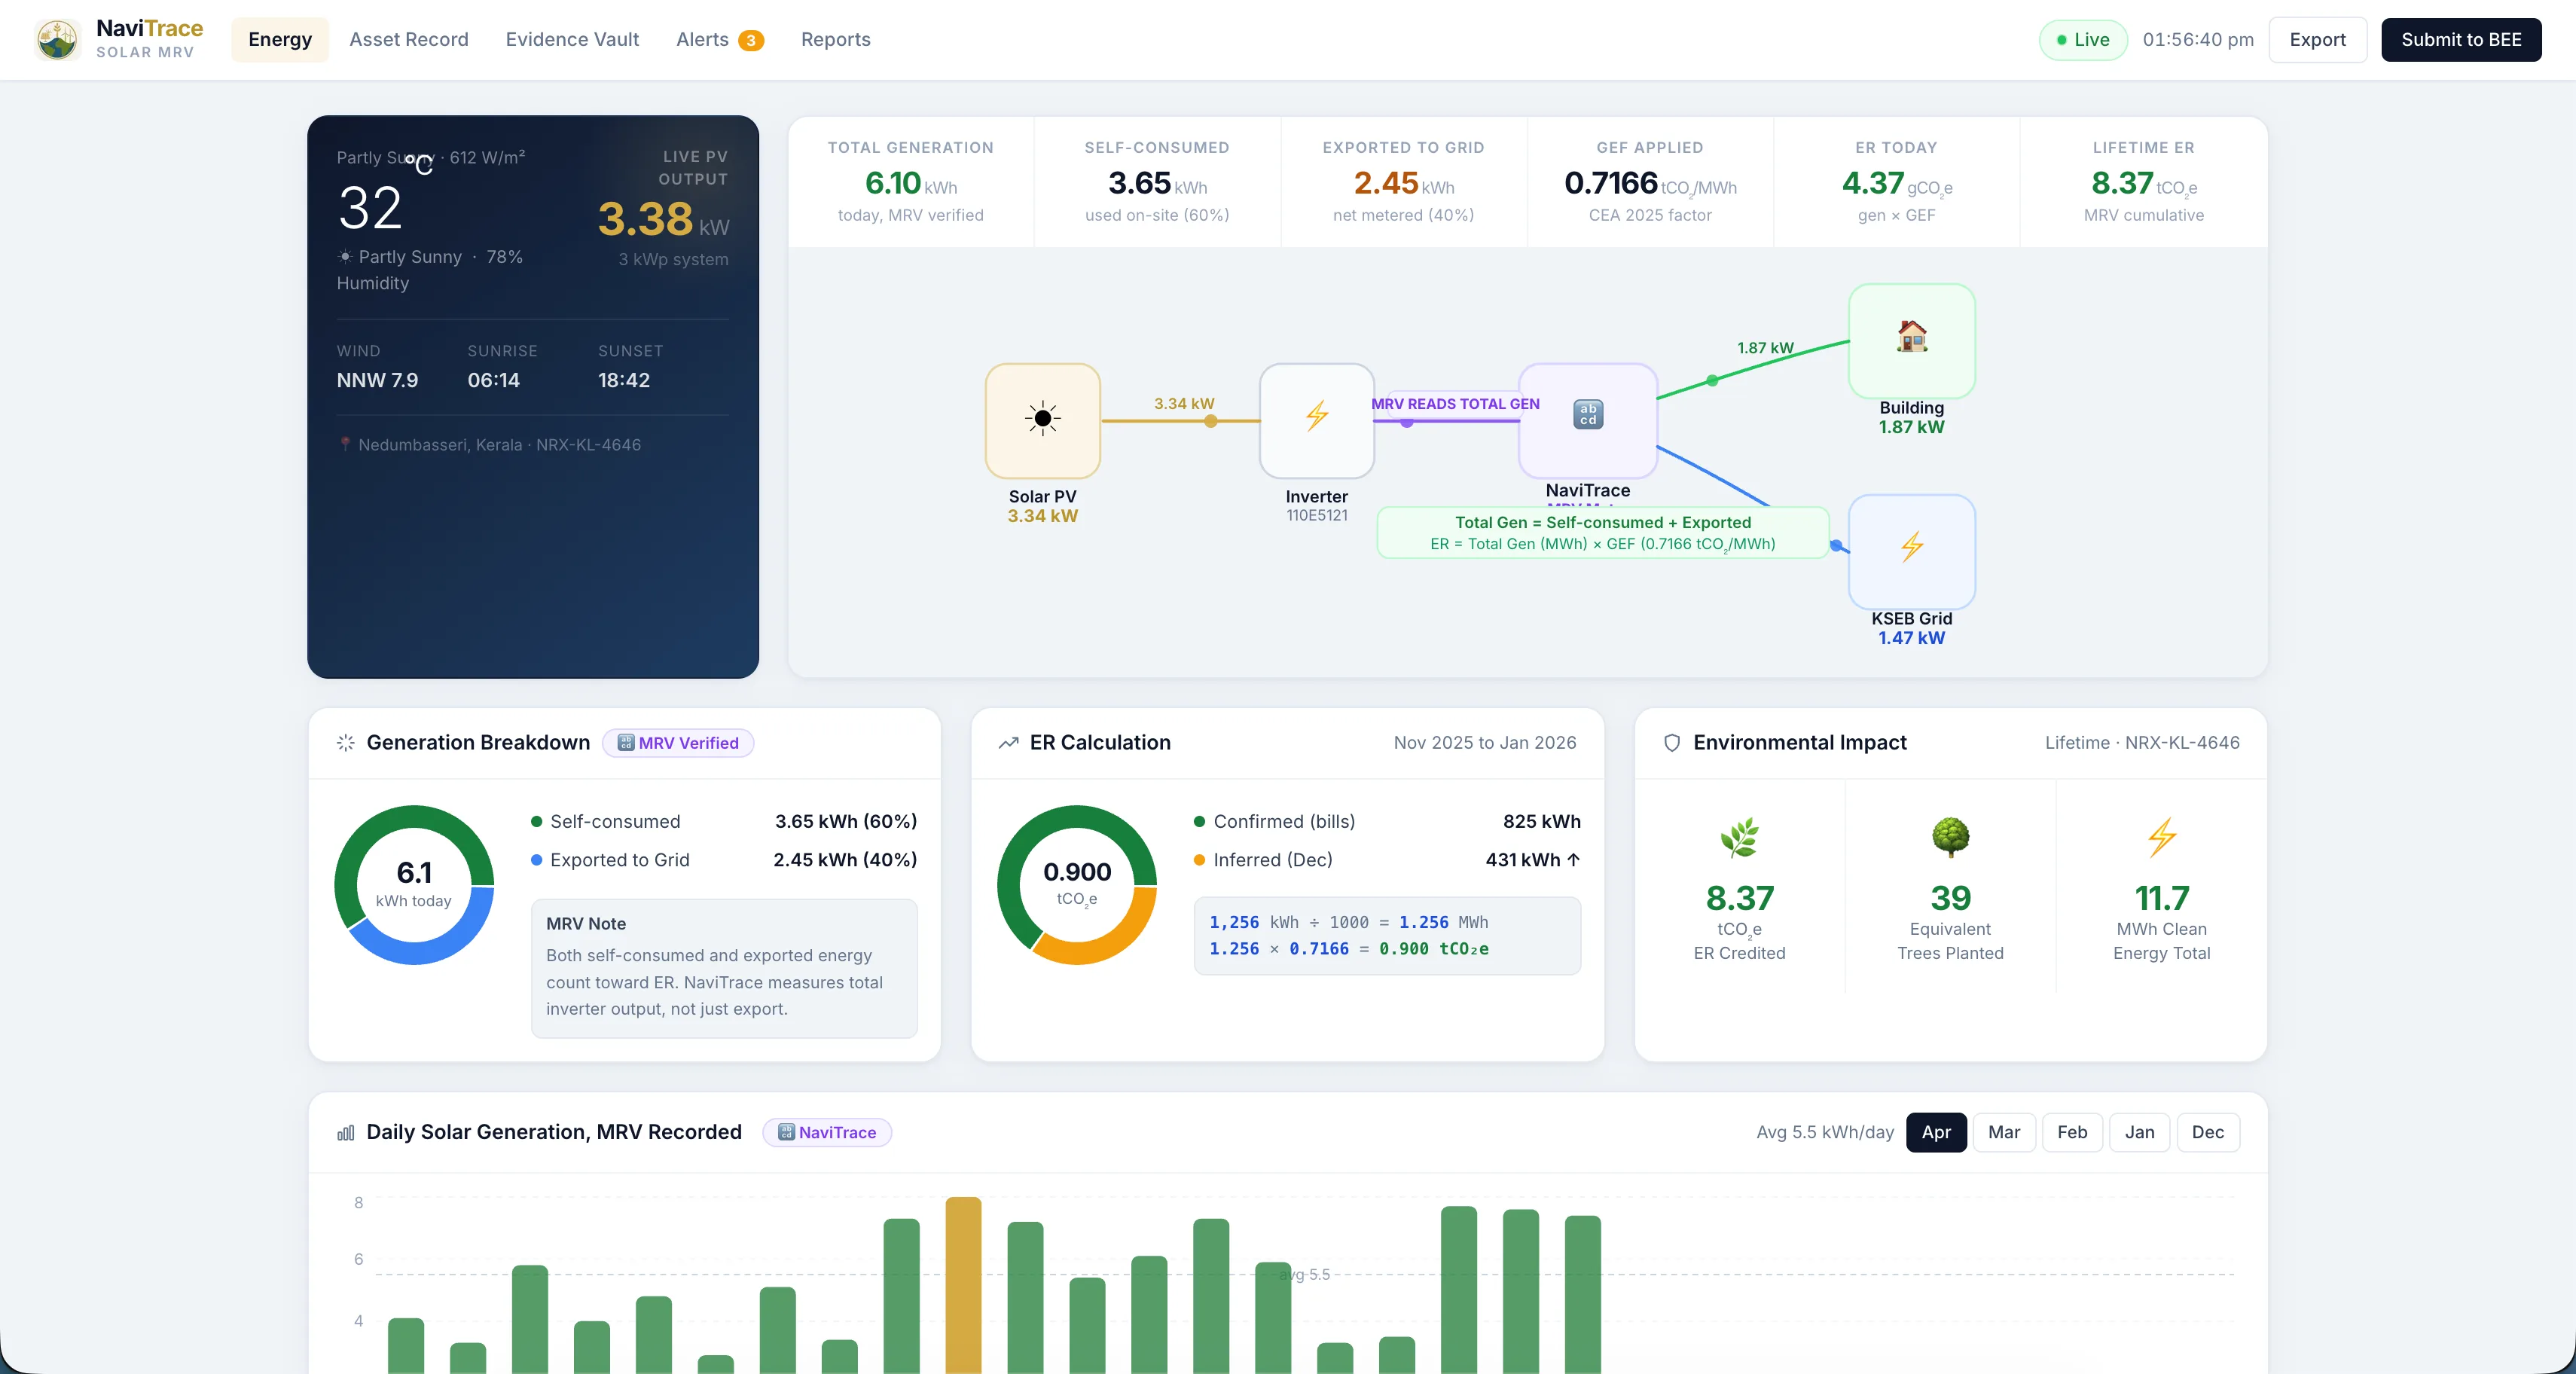Click the Total Gen formula box

pyautogui.click(x=1602, y=533)
